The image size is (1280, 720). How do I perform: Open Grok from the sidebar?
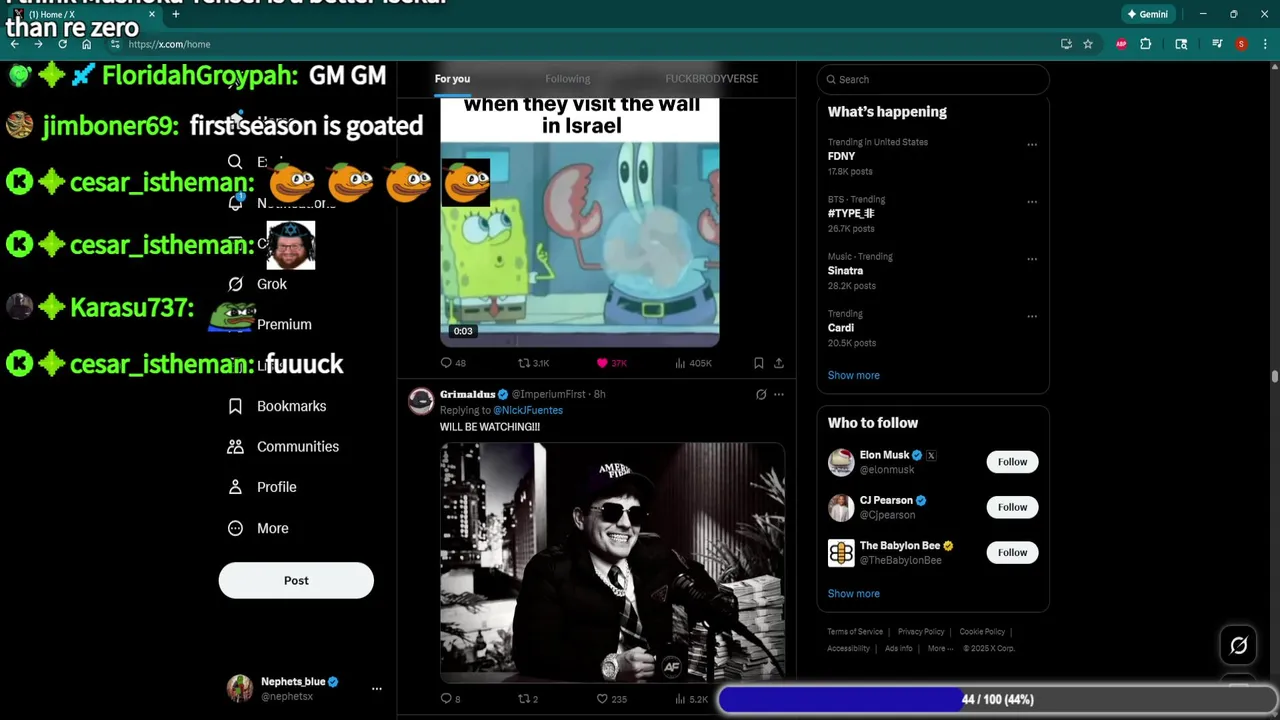(271, 284)
